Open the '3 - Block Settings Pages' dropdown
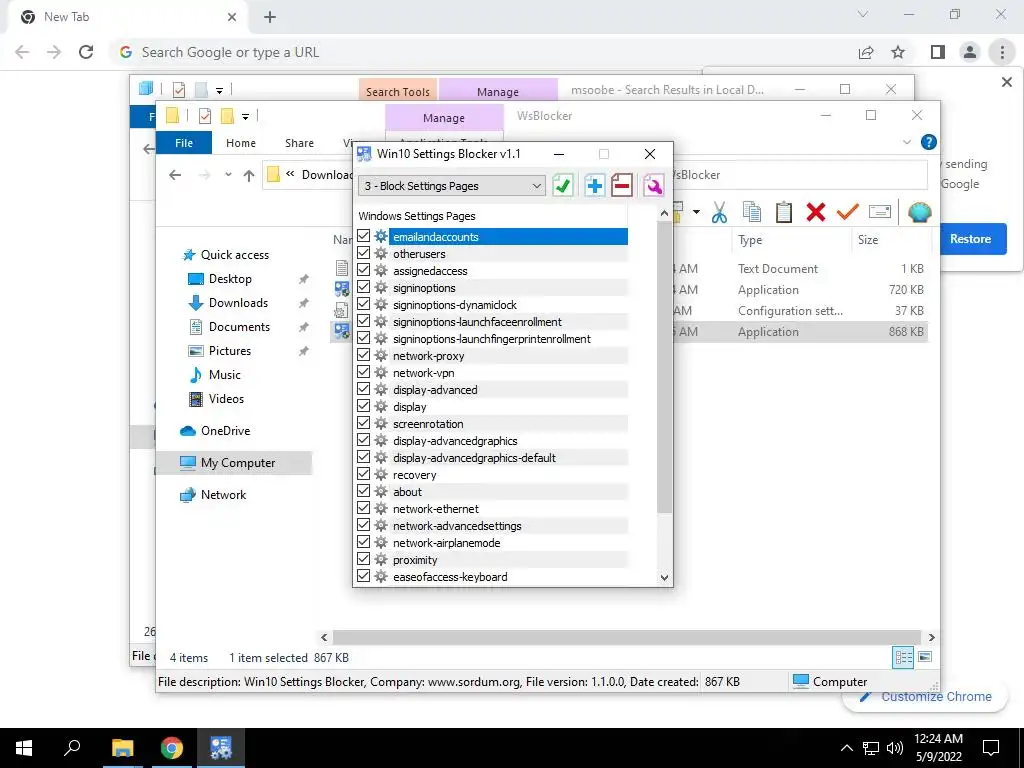Image resolution: width=1024 pixels, height=768 pixels. tap(452, 186)
